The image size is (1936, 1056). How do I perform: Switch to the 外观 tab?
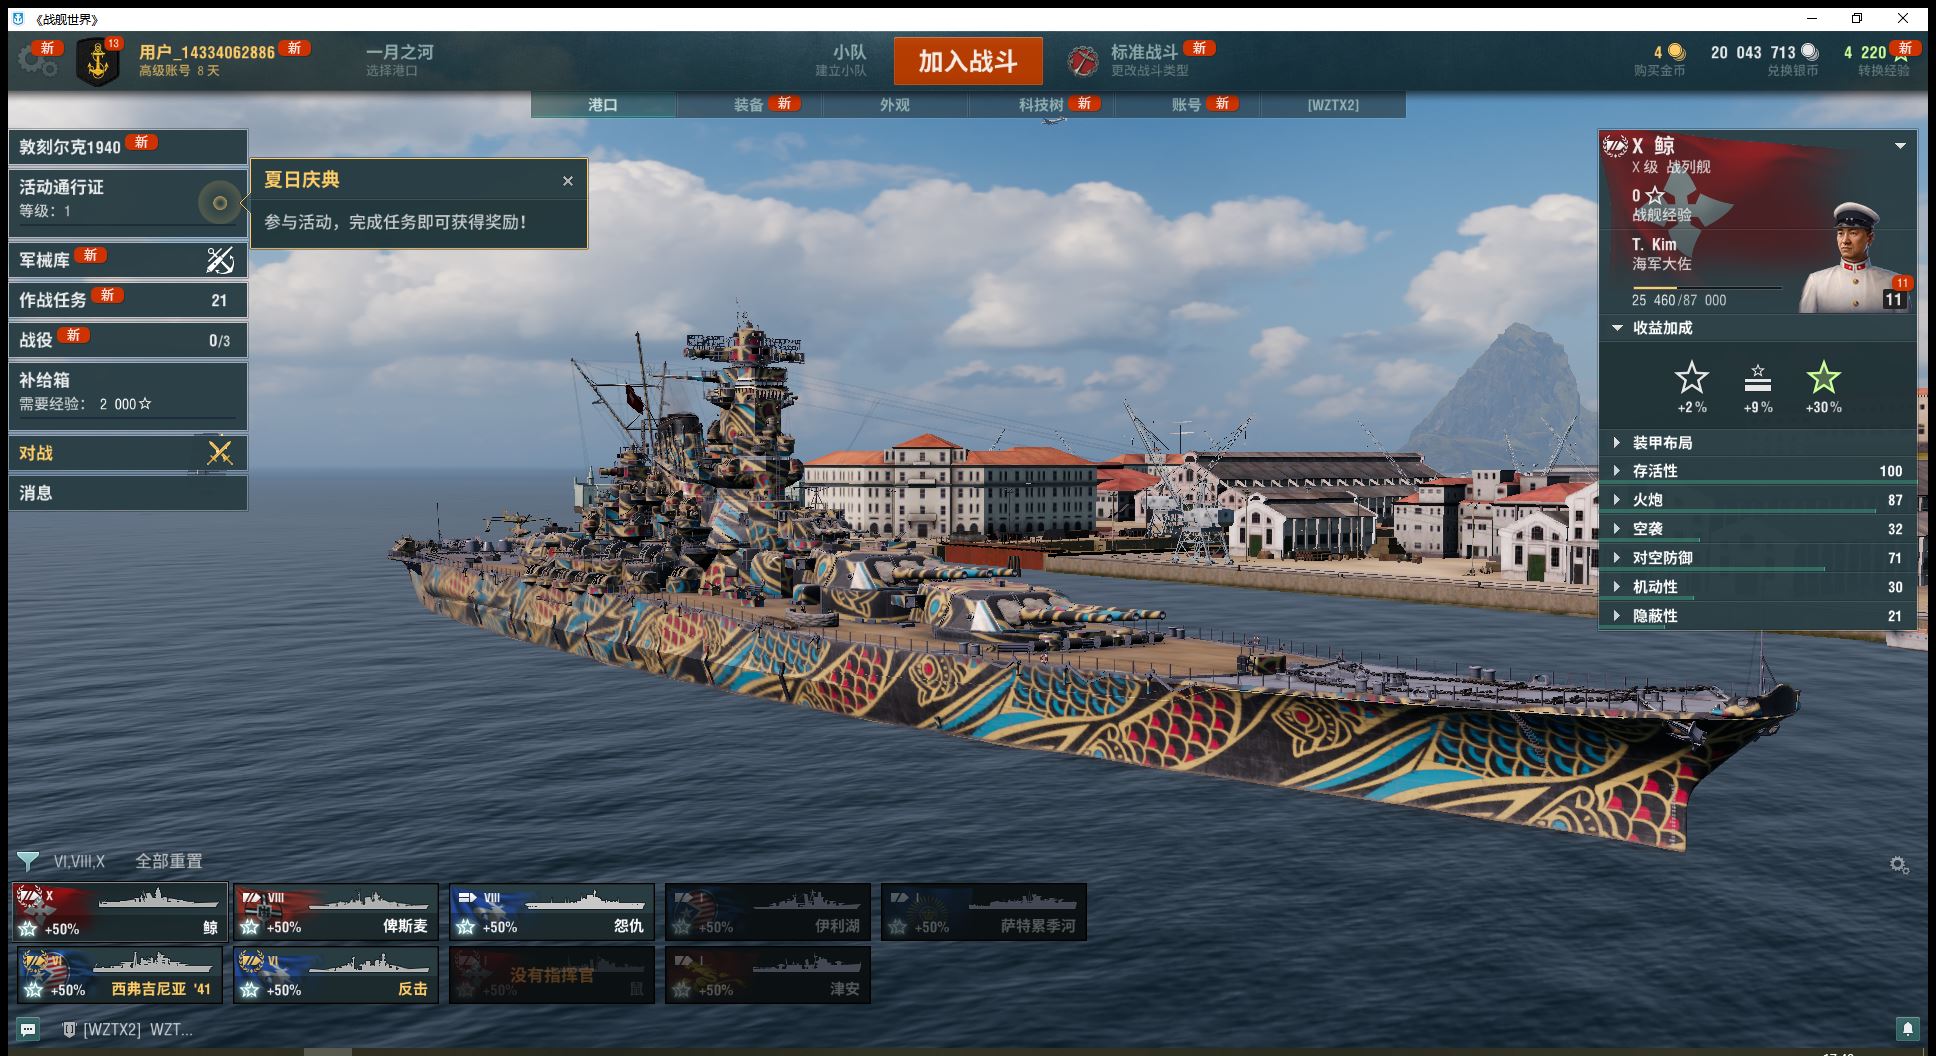pos(895,105)
